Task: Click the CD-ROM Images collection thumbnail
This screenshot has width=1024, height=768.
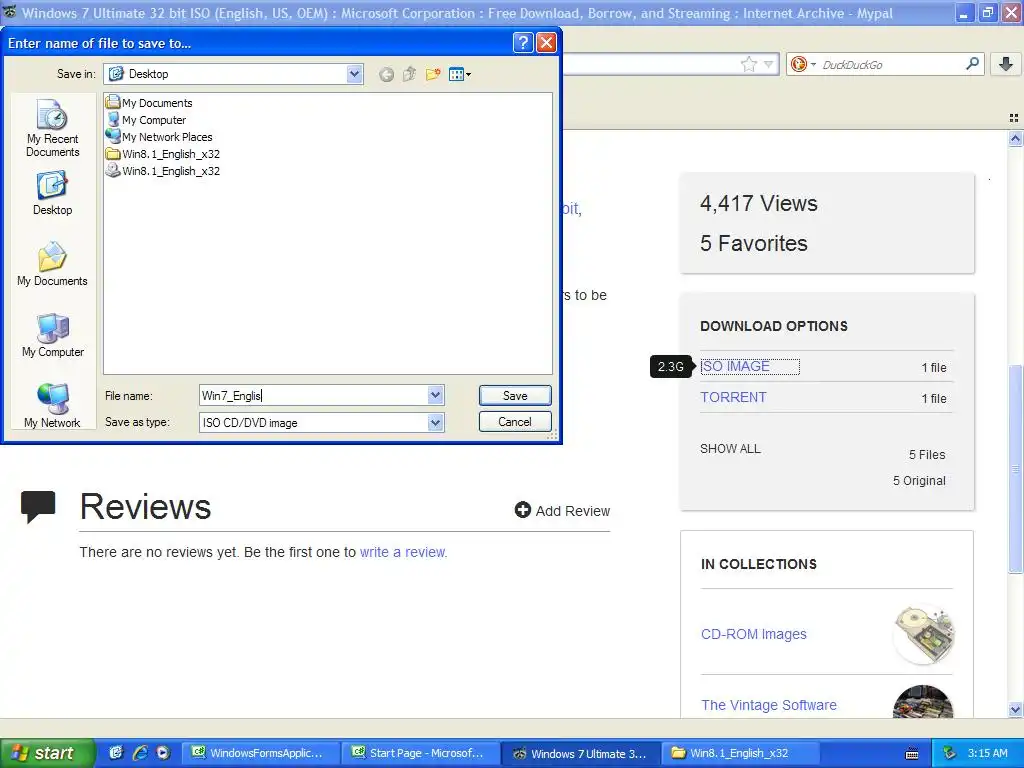Action: tap(923, 634)
